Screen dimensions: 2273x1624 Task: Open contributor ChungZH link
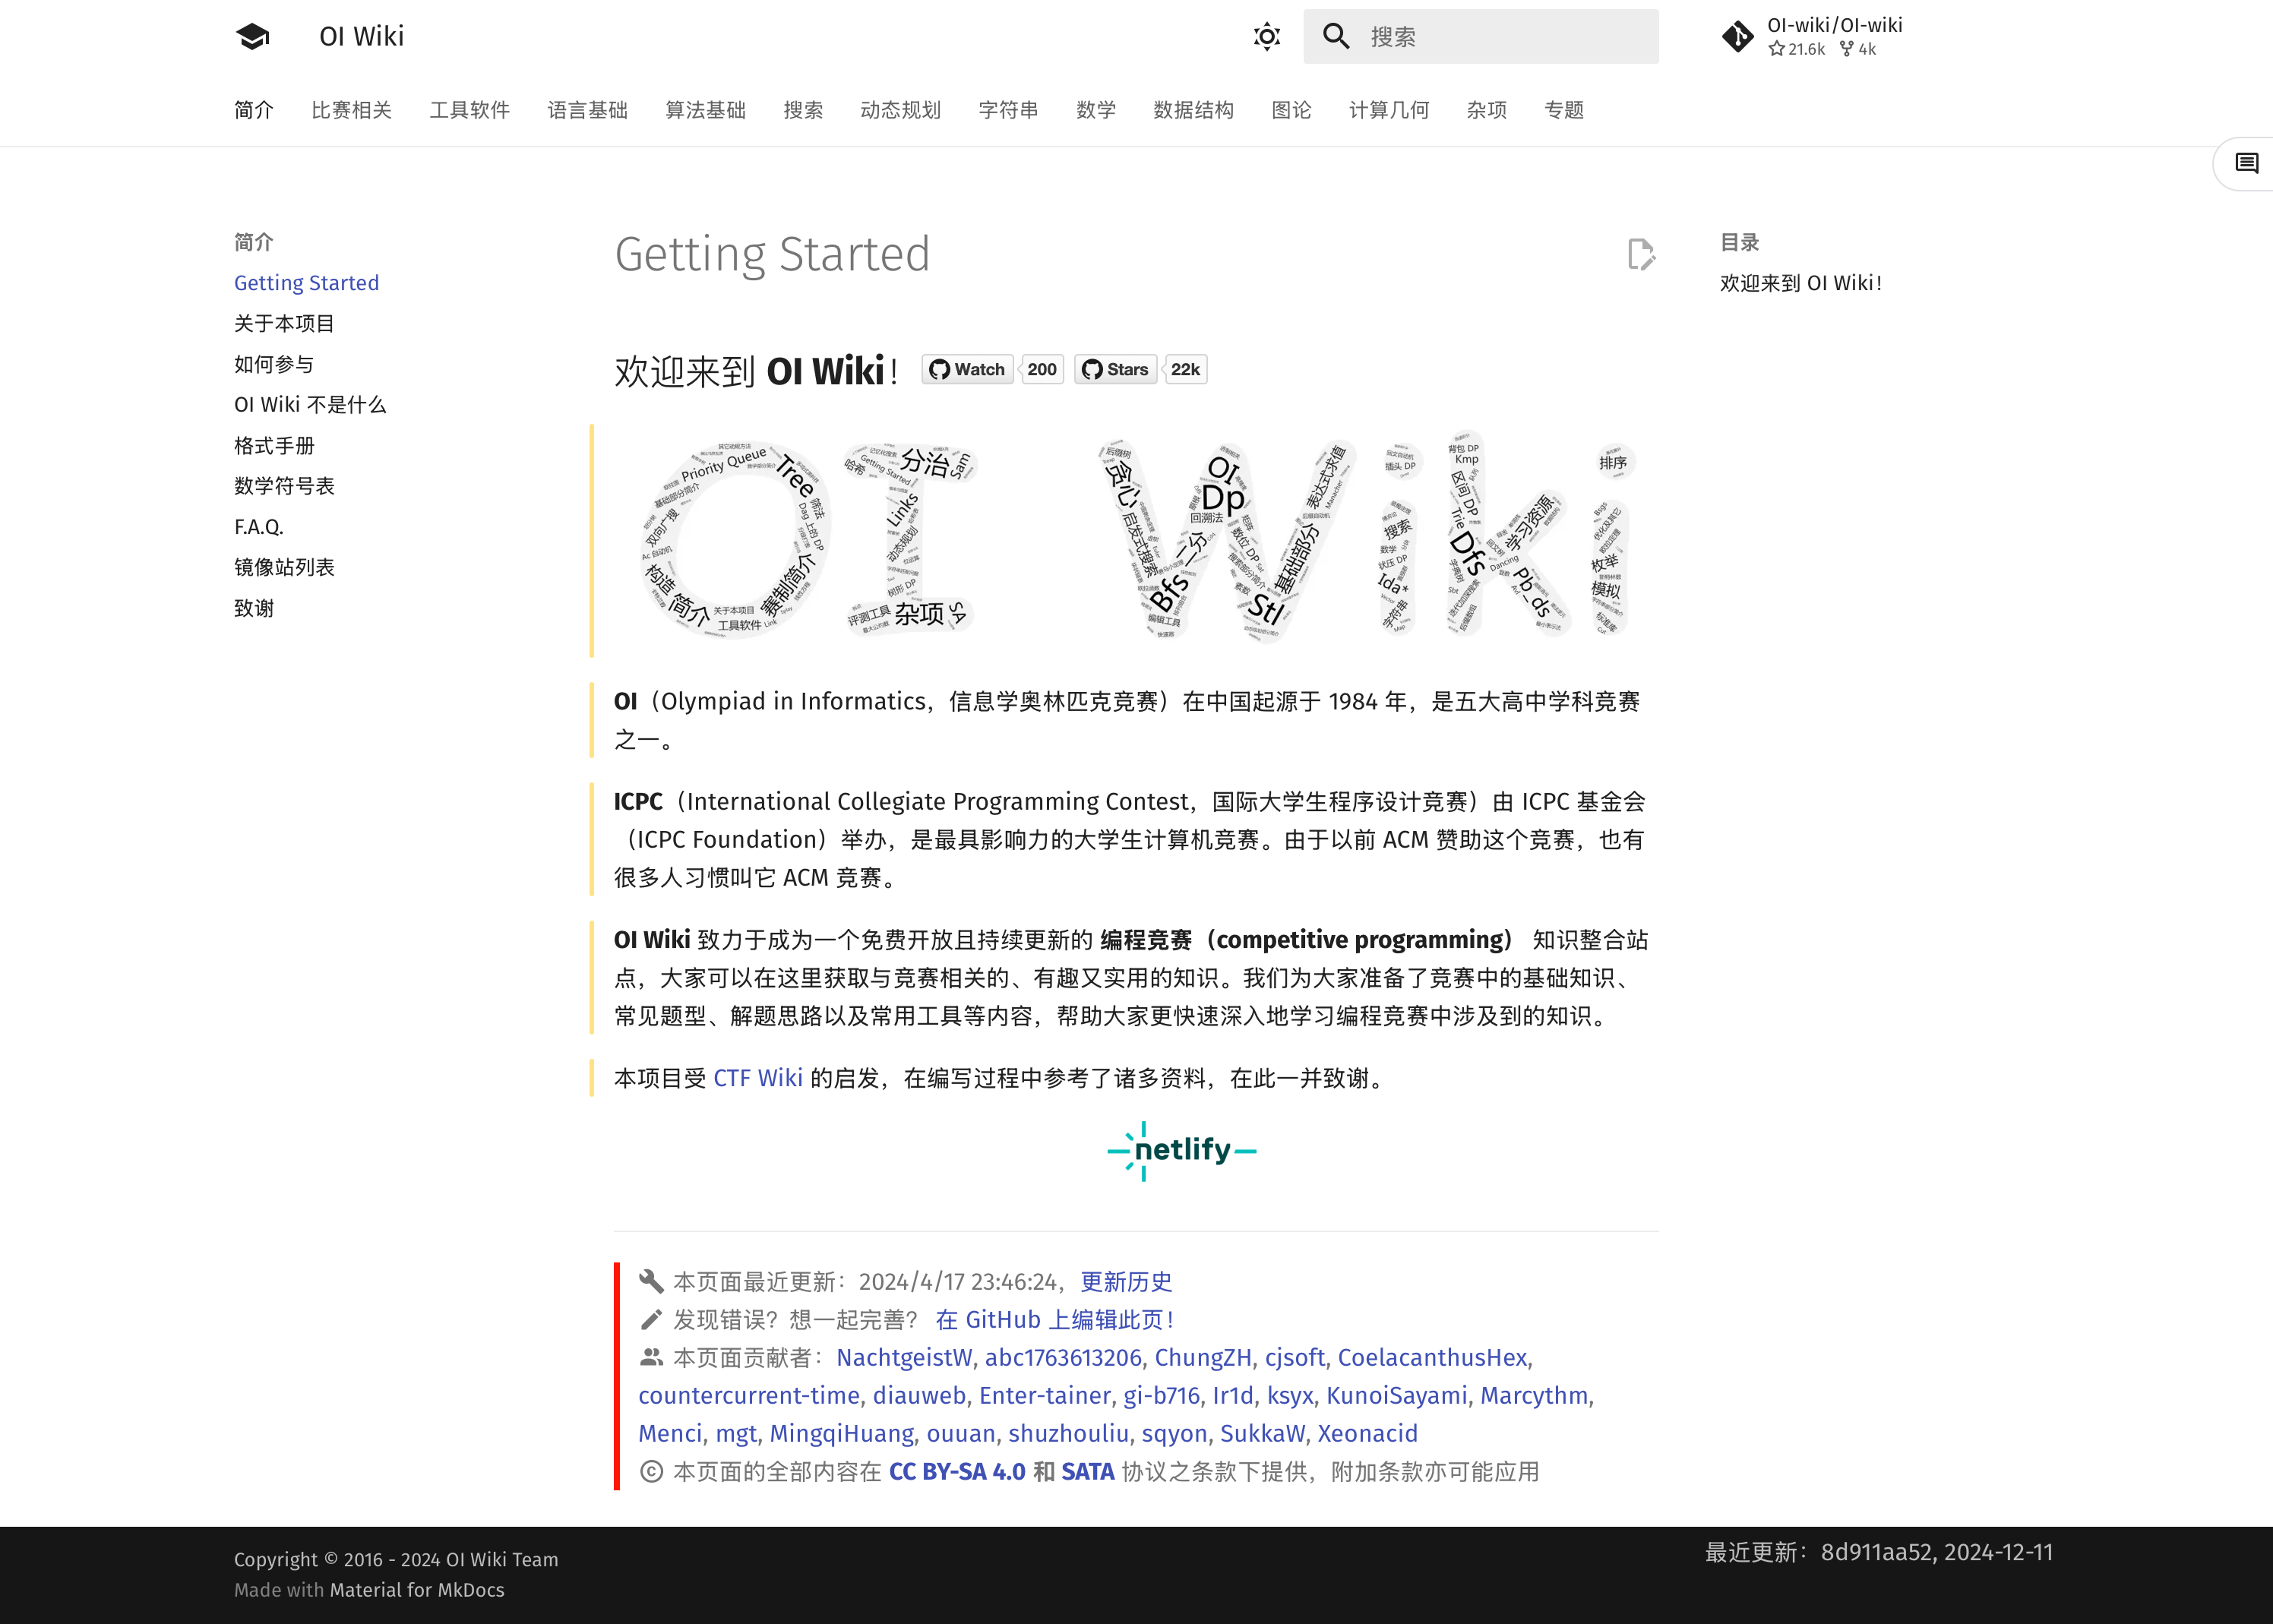pyautogui.click(x=1203, y=1358)
